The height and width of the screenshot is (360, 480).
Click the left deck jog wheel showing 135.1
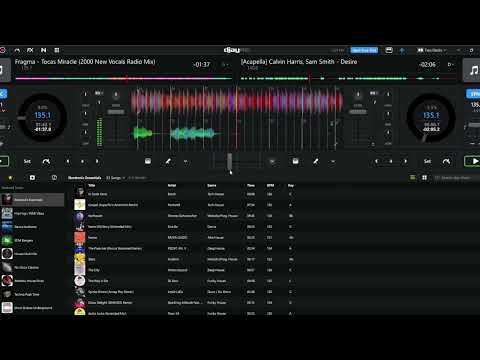tap(43, 118)
